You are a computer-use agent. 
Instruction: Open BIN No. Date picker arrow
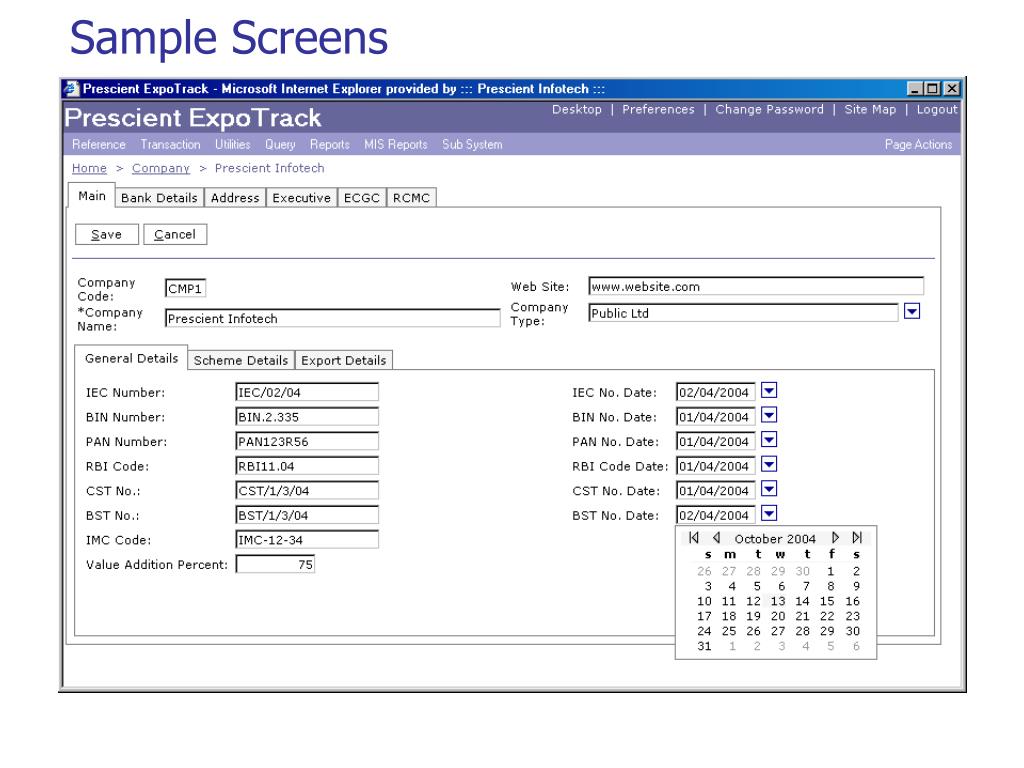coord(769,415)
